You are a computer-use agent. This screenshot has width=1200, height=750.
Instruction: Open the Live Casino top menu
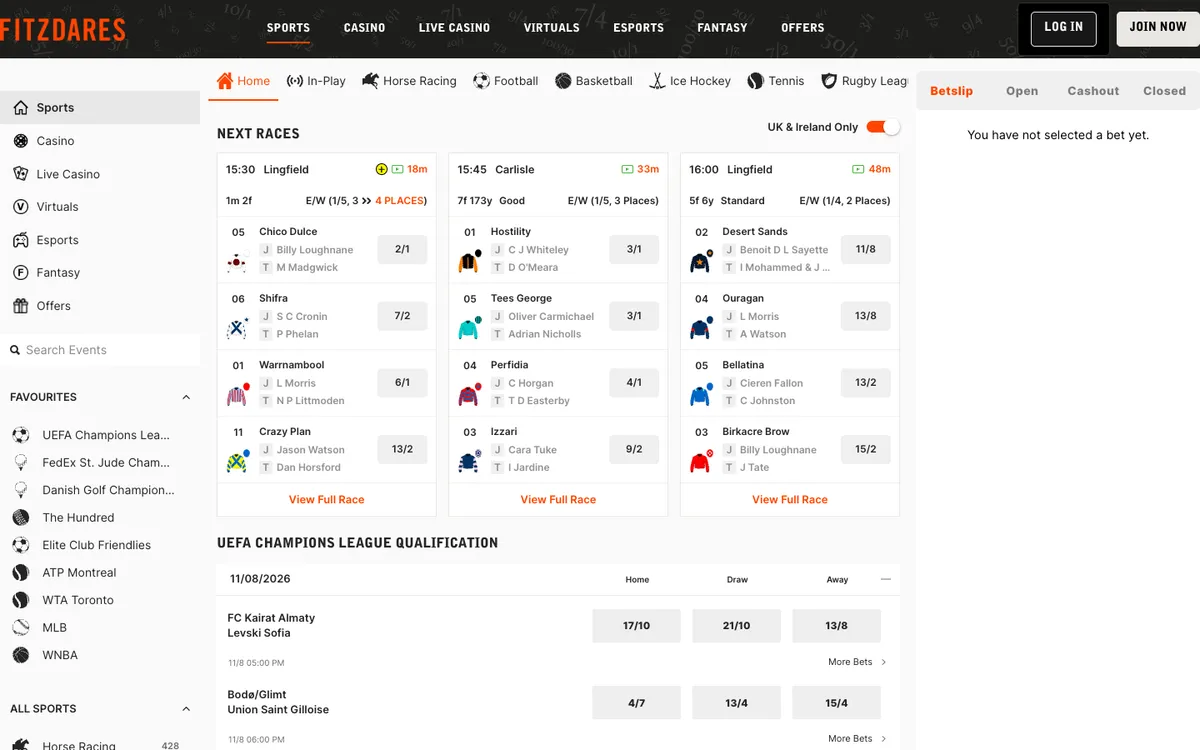[x=454, y=28]
